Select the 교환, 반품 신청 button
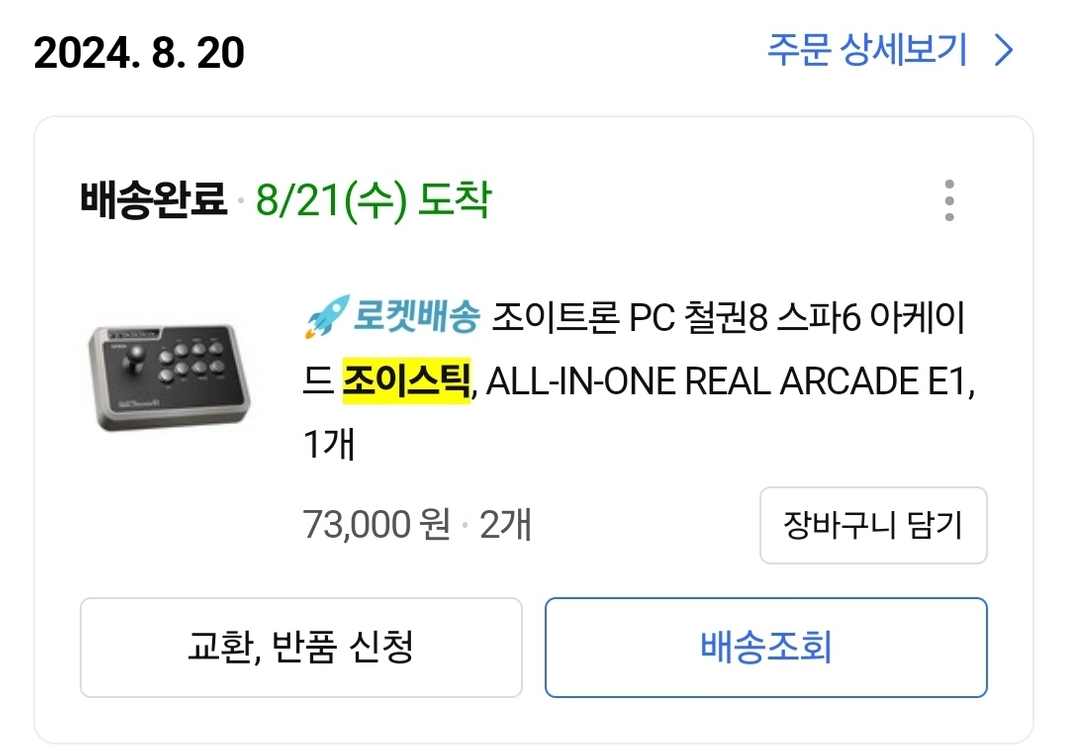The height and width of the screenshot is (750, 1069). [x=301, y=647]
